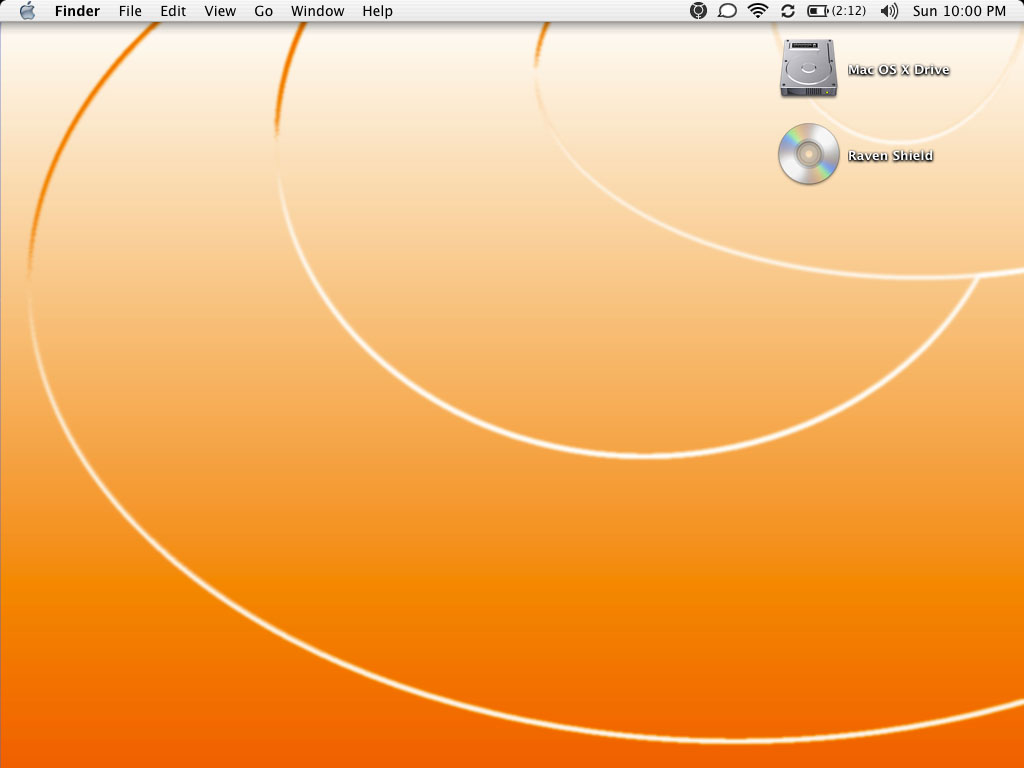Viewport: 1024px width, 768px height.
Task: Click the Sun 10:00 PM clock
Action: pyautogui.click(x=959, y=11)
